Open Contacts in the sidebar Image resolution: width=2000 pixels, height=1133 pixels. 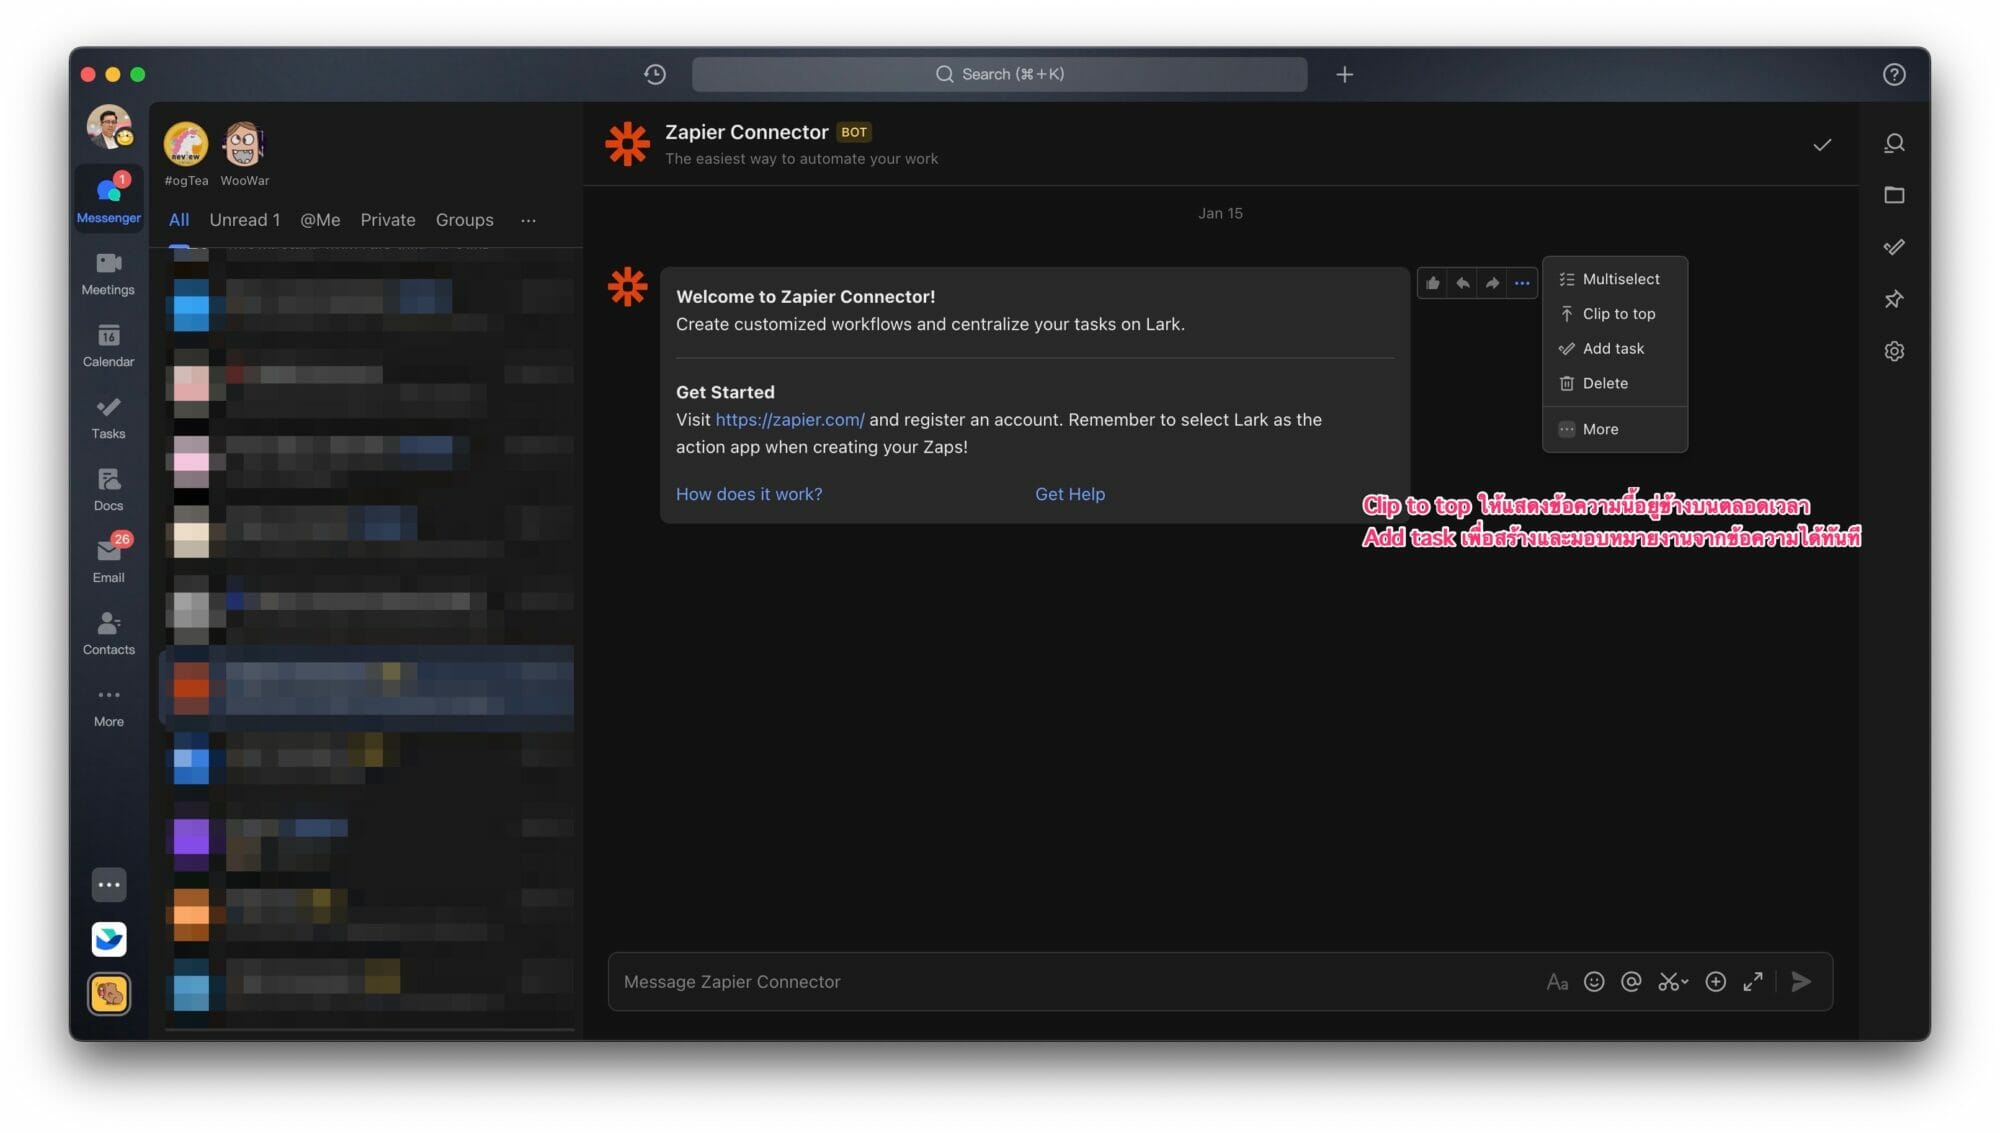[108, 633]
